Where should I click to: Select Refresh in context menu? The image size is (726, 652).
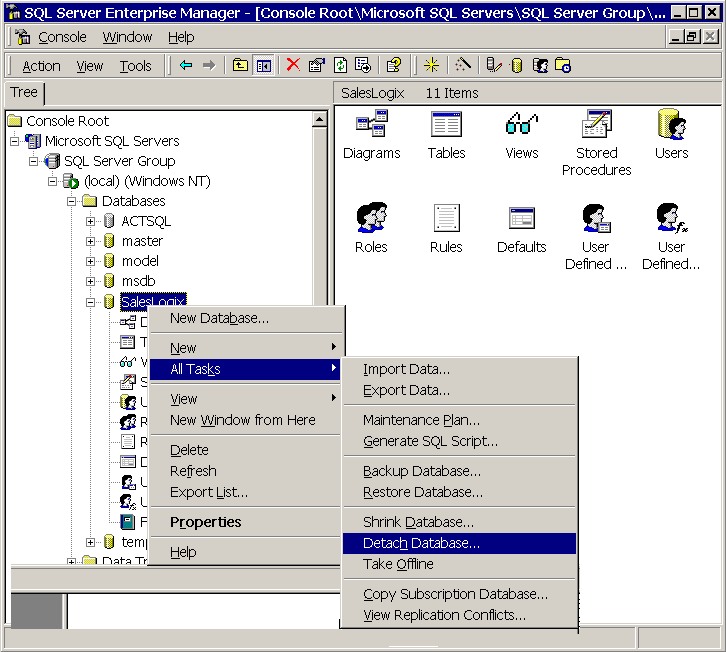click(245, 471)
